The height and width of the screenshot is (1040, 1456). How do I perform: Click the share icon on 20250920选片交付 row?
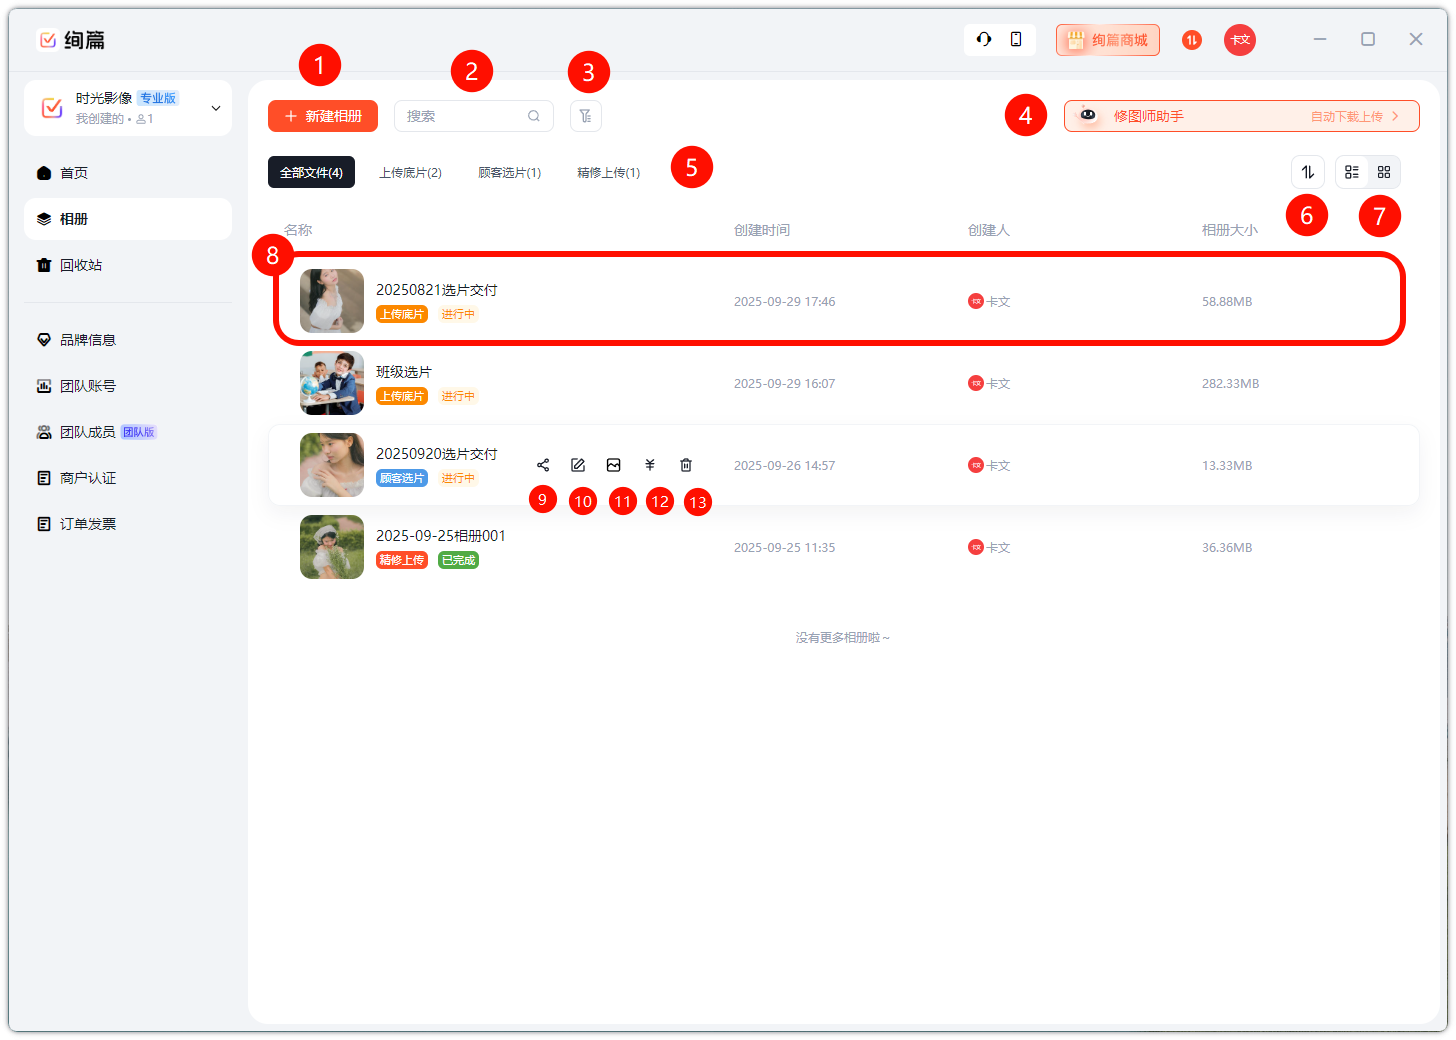pyautogui.click(x=543, y=465)
